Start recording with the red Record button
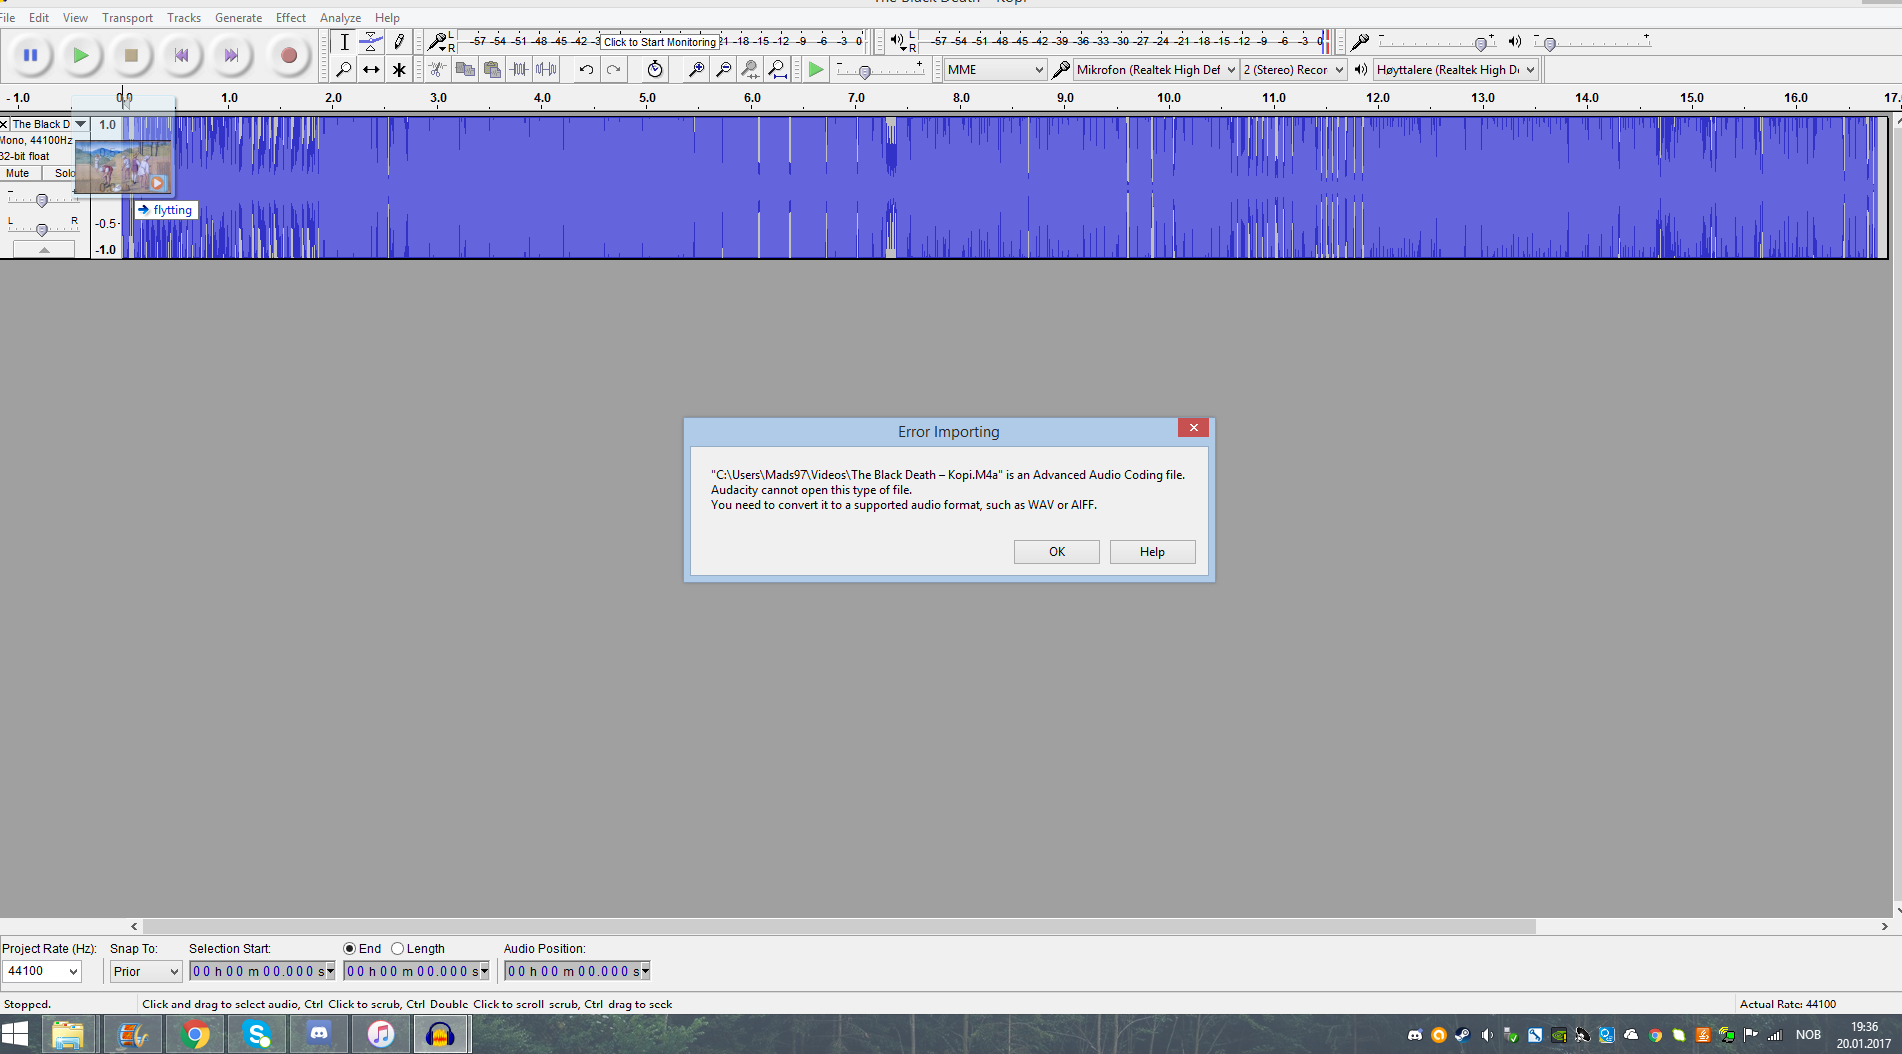 click(289, 56)
